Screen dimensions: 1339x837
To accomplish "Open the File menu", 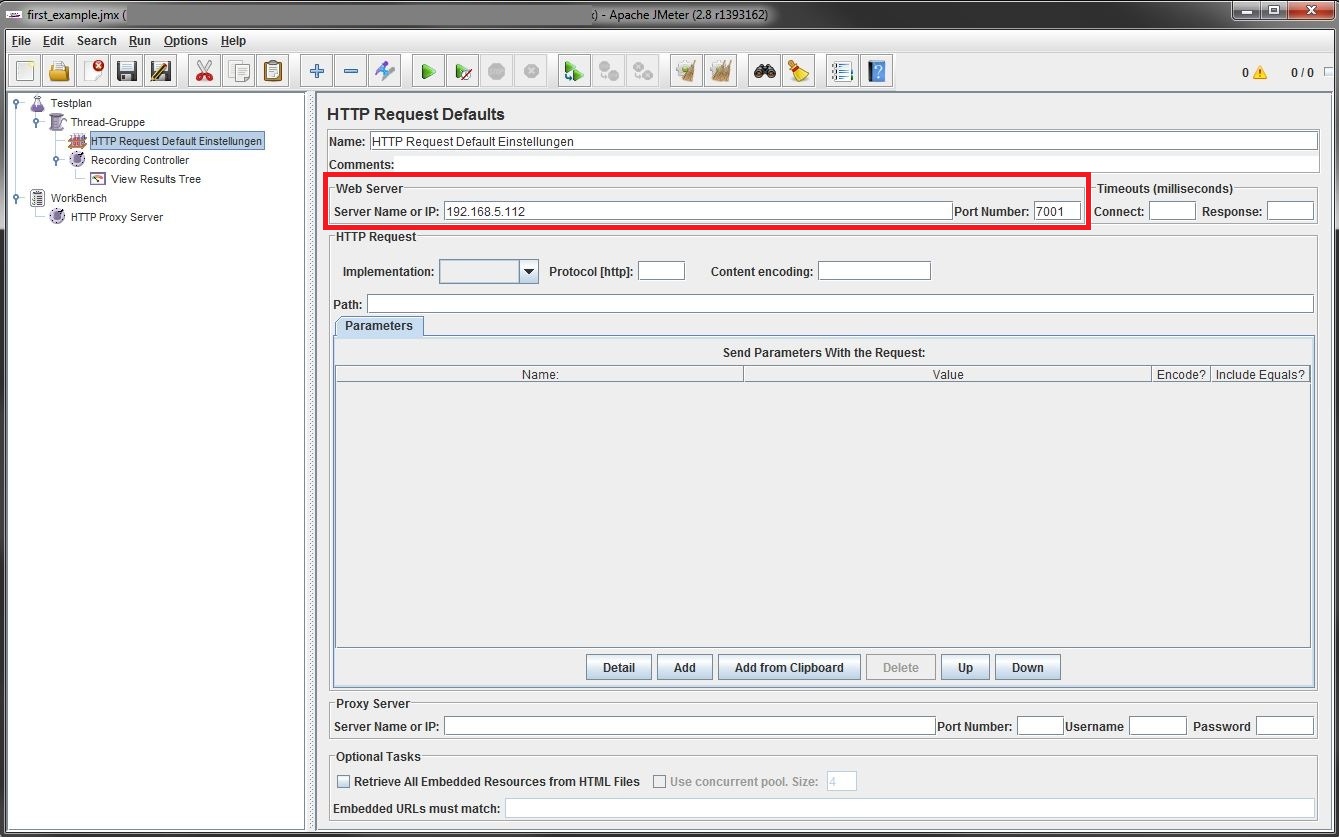I will pyautogui.click(x=21, y=41).
